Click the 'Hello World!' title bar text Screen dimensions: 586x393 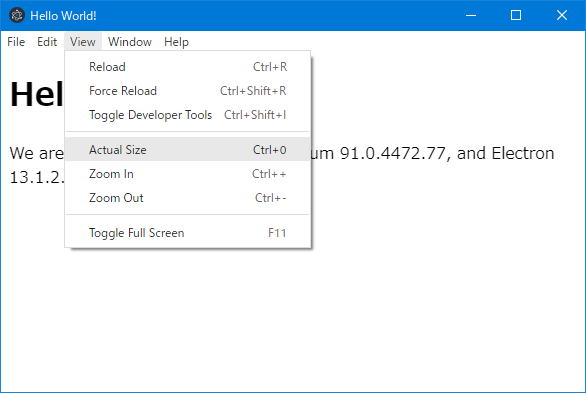point(63,16)
